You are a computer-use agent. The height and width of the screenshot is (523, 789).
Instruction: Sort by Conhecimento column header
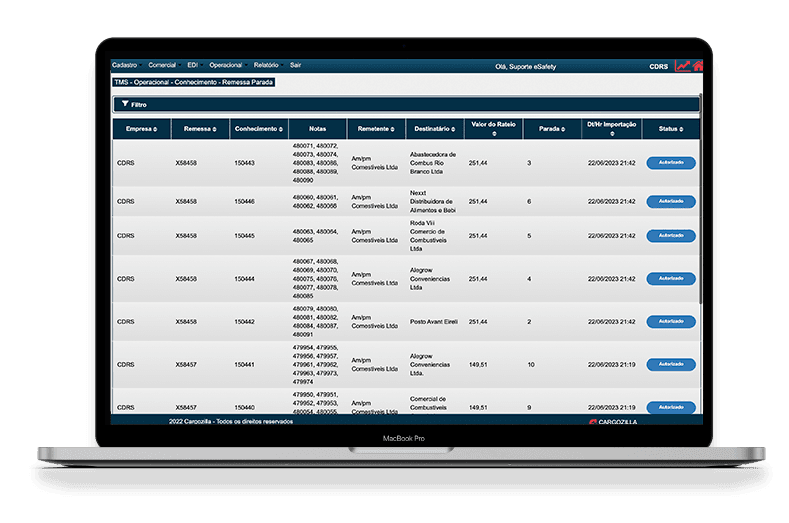[258, 129]
